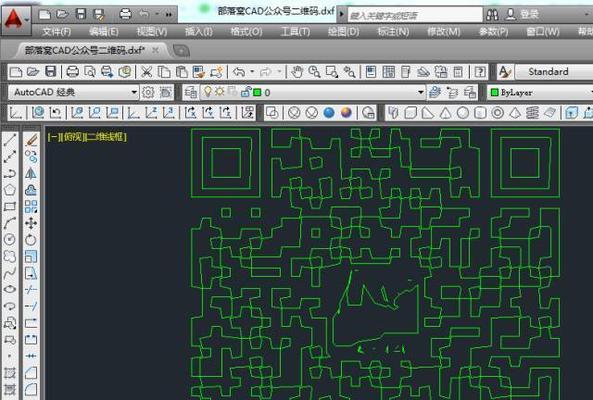Open the 格式(O) menu
This screenshot has width=593, height=400.
(246, 32)
